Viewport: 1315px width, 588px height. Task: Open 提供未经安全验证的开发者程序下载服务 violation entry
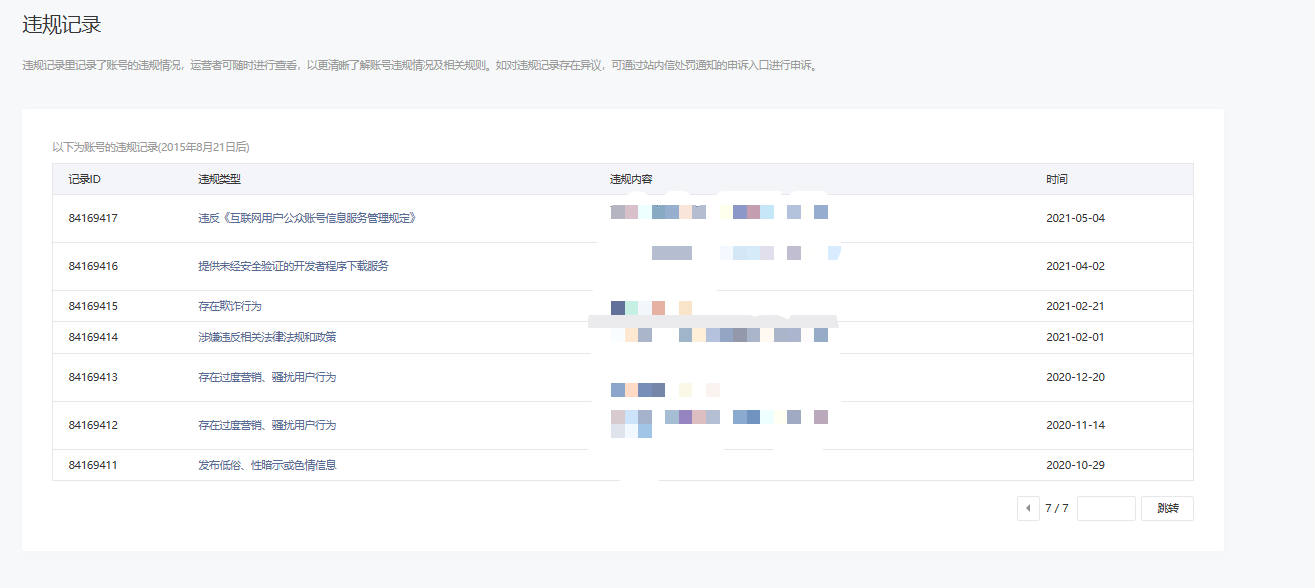click(x=293, y=266)
